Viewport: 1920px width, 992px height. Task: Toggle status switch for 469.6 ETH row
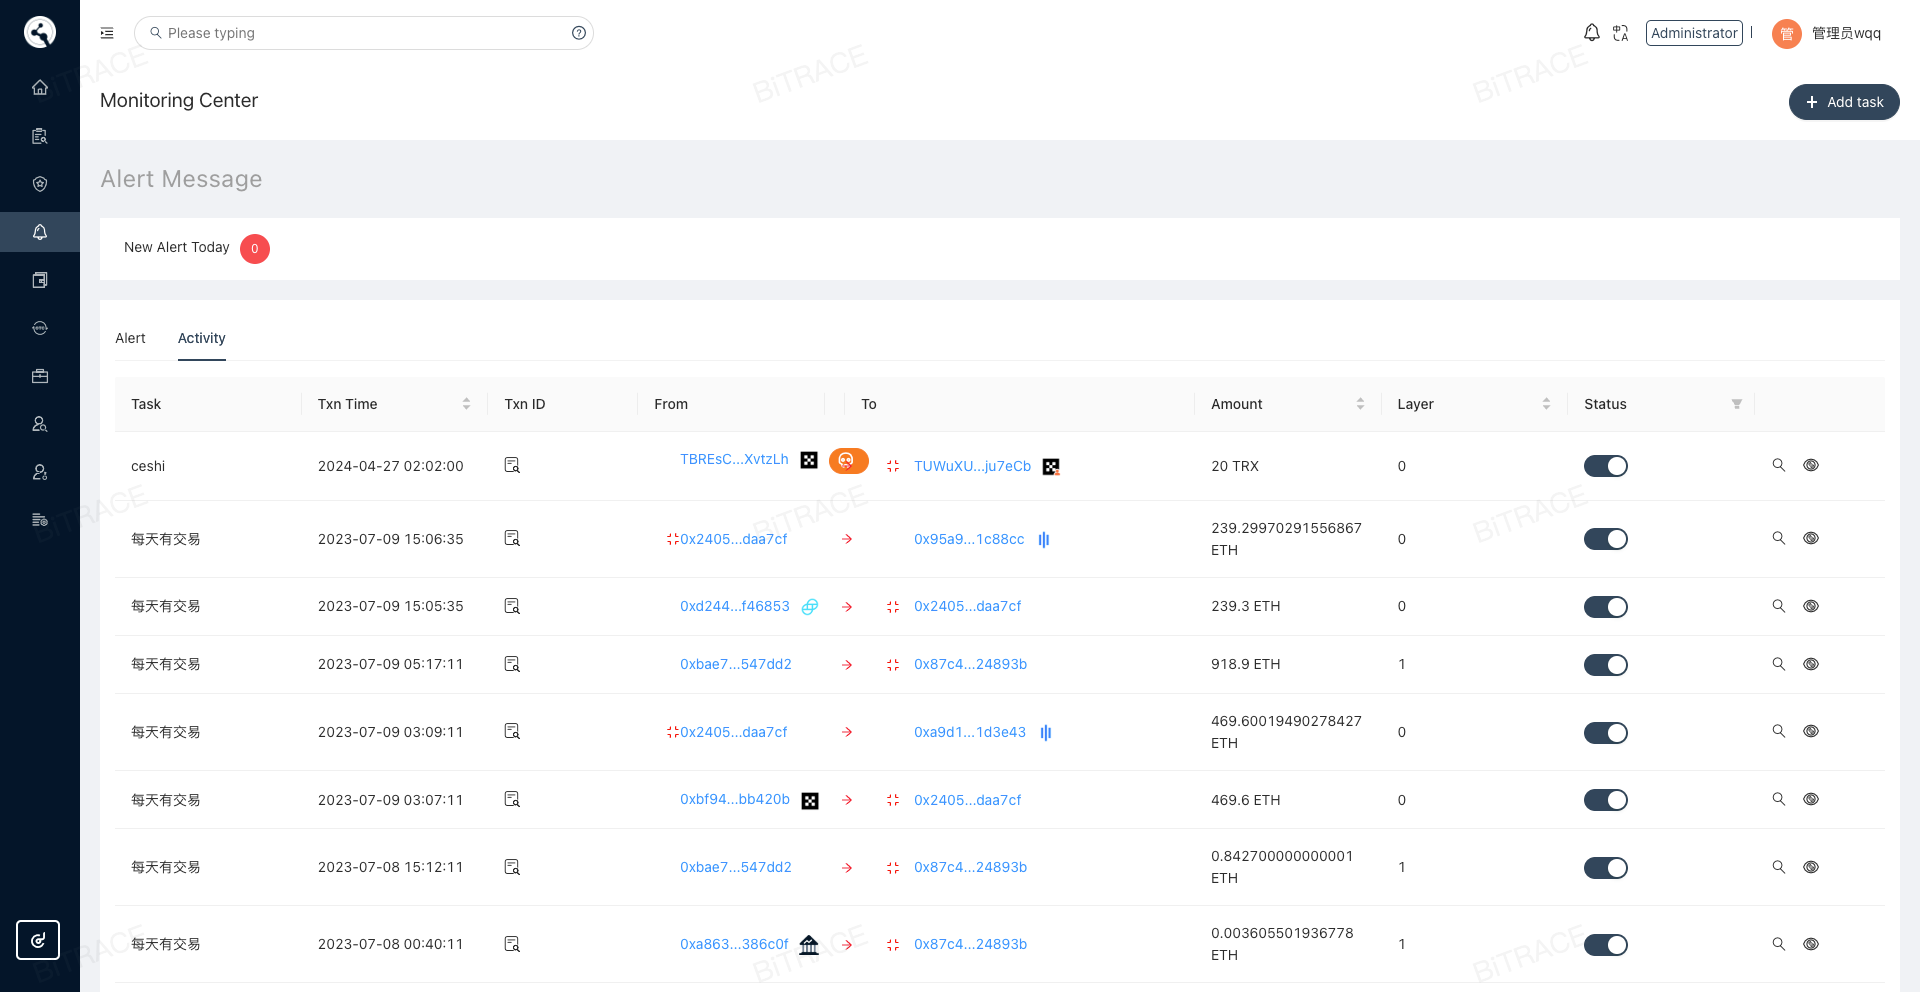pos(1606,800)
